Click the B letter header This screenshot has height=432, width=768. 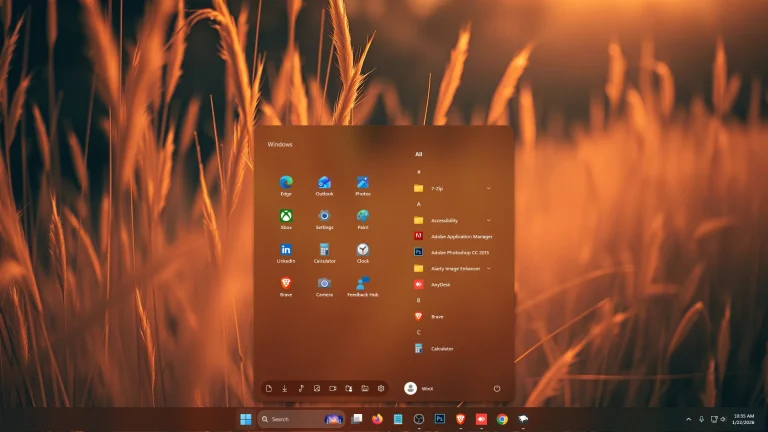[418, 300]
